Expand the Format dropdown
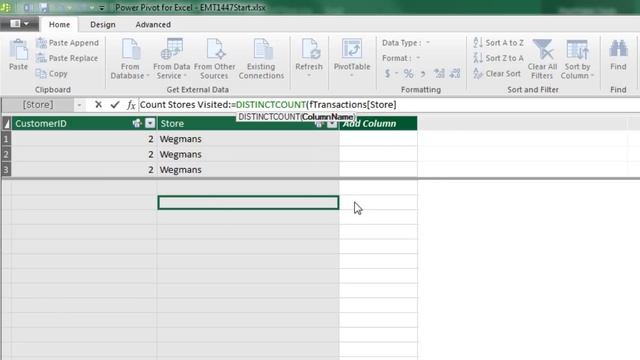This screenshot has width=640, height=360. tap(418, 58)
